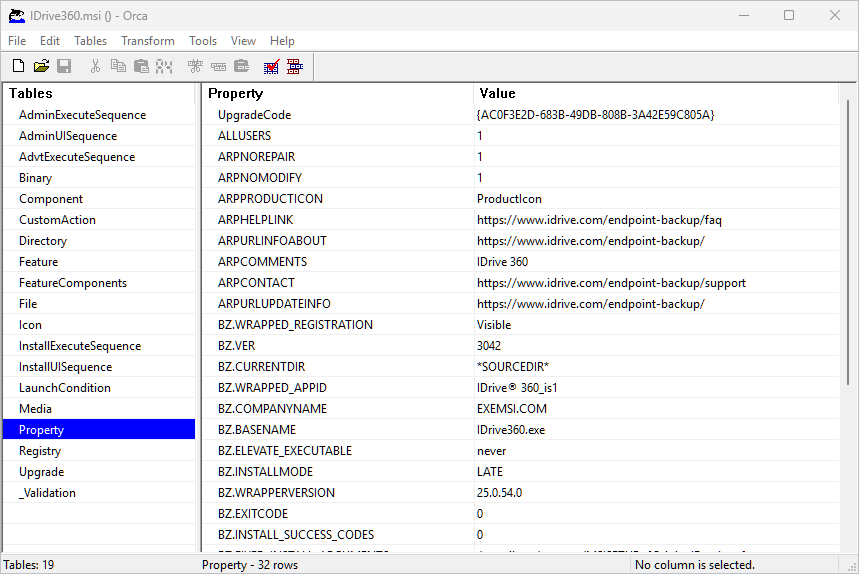The image size is (859, 574).
Task: Click the Paste clipboard toolbar icon
Action: pyautogui.click(x=141, y=67)
